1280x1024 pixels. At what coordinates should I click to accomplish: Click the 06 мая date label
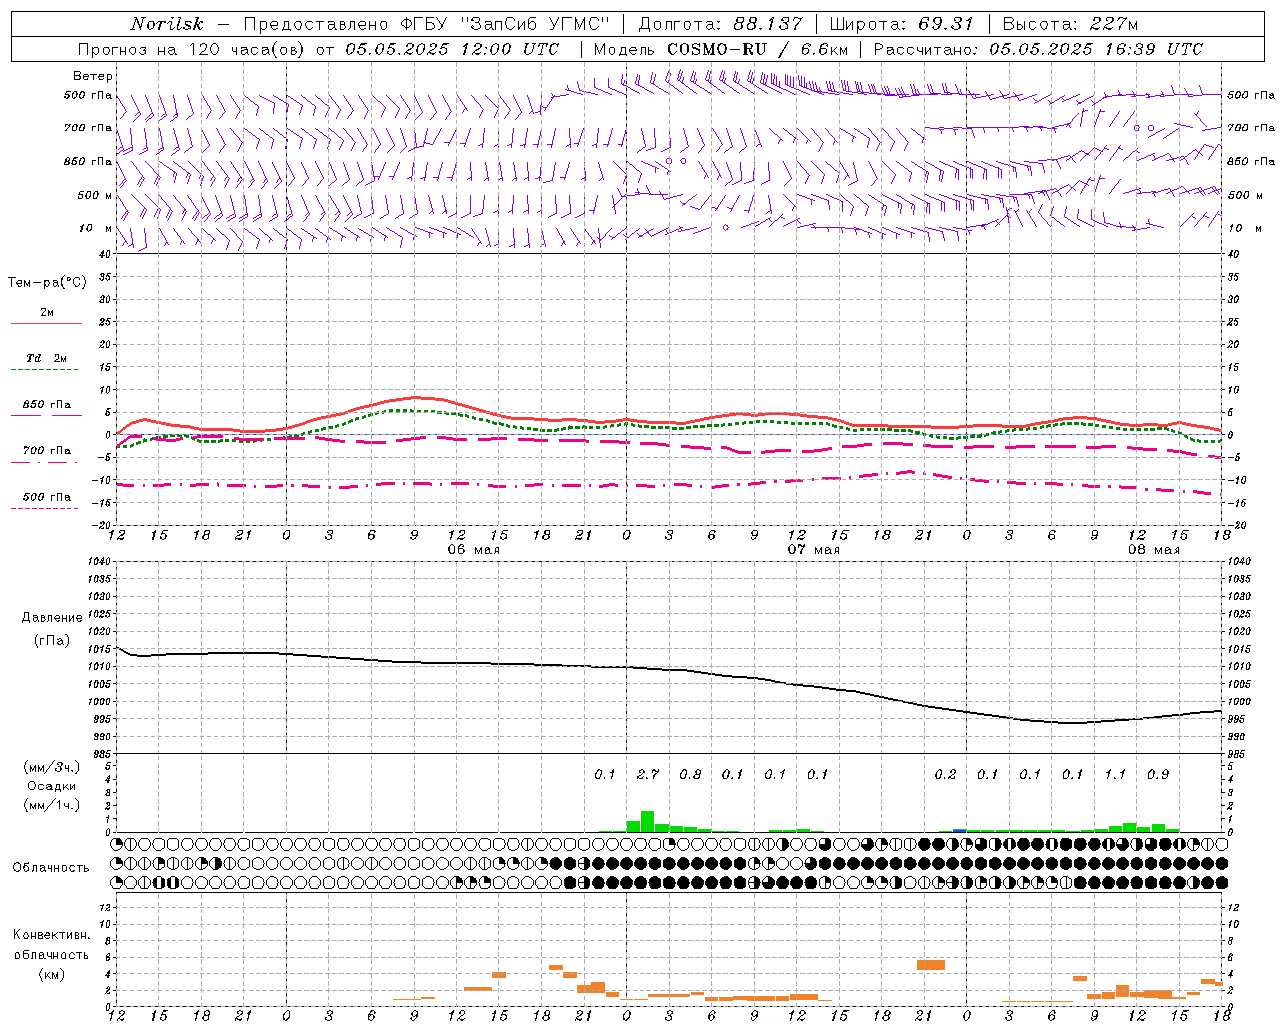coord(473,550)
